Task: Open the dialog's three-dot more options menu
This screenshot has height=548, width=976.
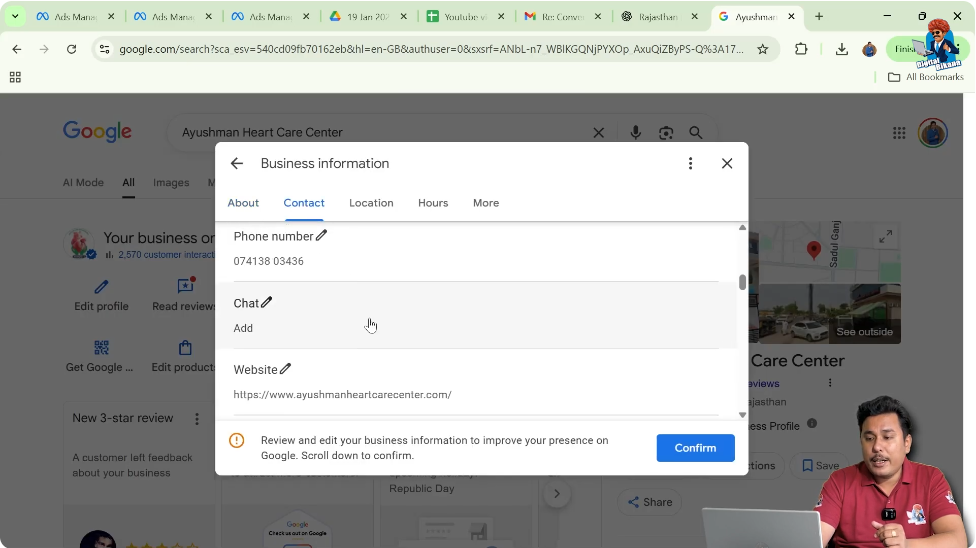Action: 690,163
